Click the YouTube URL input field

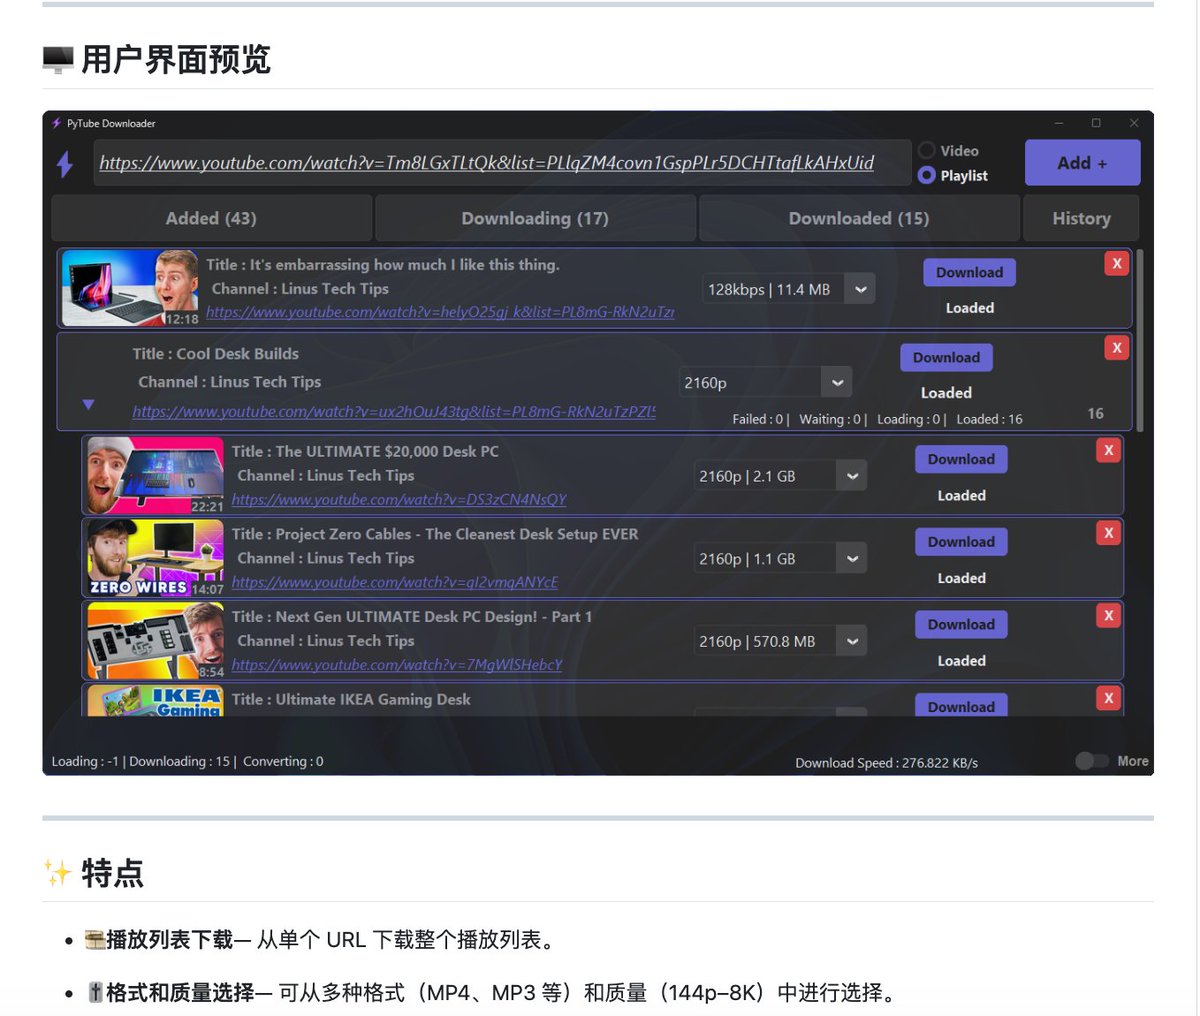tap(503, 163)
